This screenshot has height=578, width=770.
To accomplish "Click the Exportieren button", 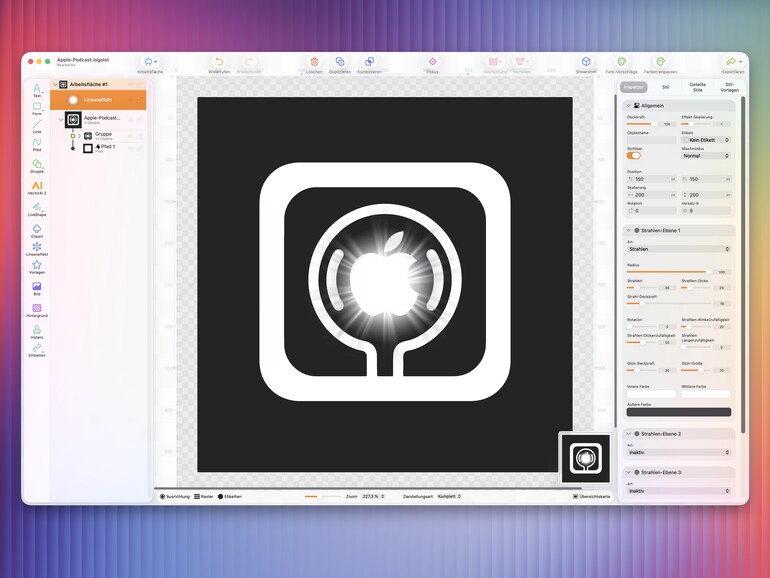I will point(733,64).
